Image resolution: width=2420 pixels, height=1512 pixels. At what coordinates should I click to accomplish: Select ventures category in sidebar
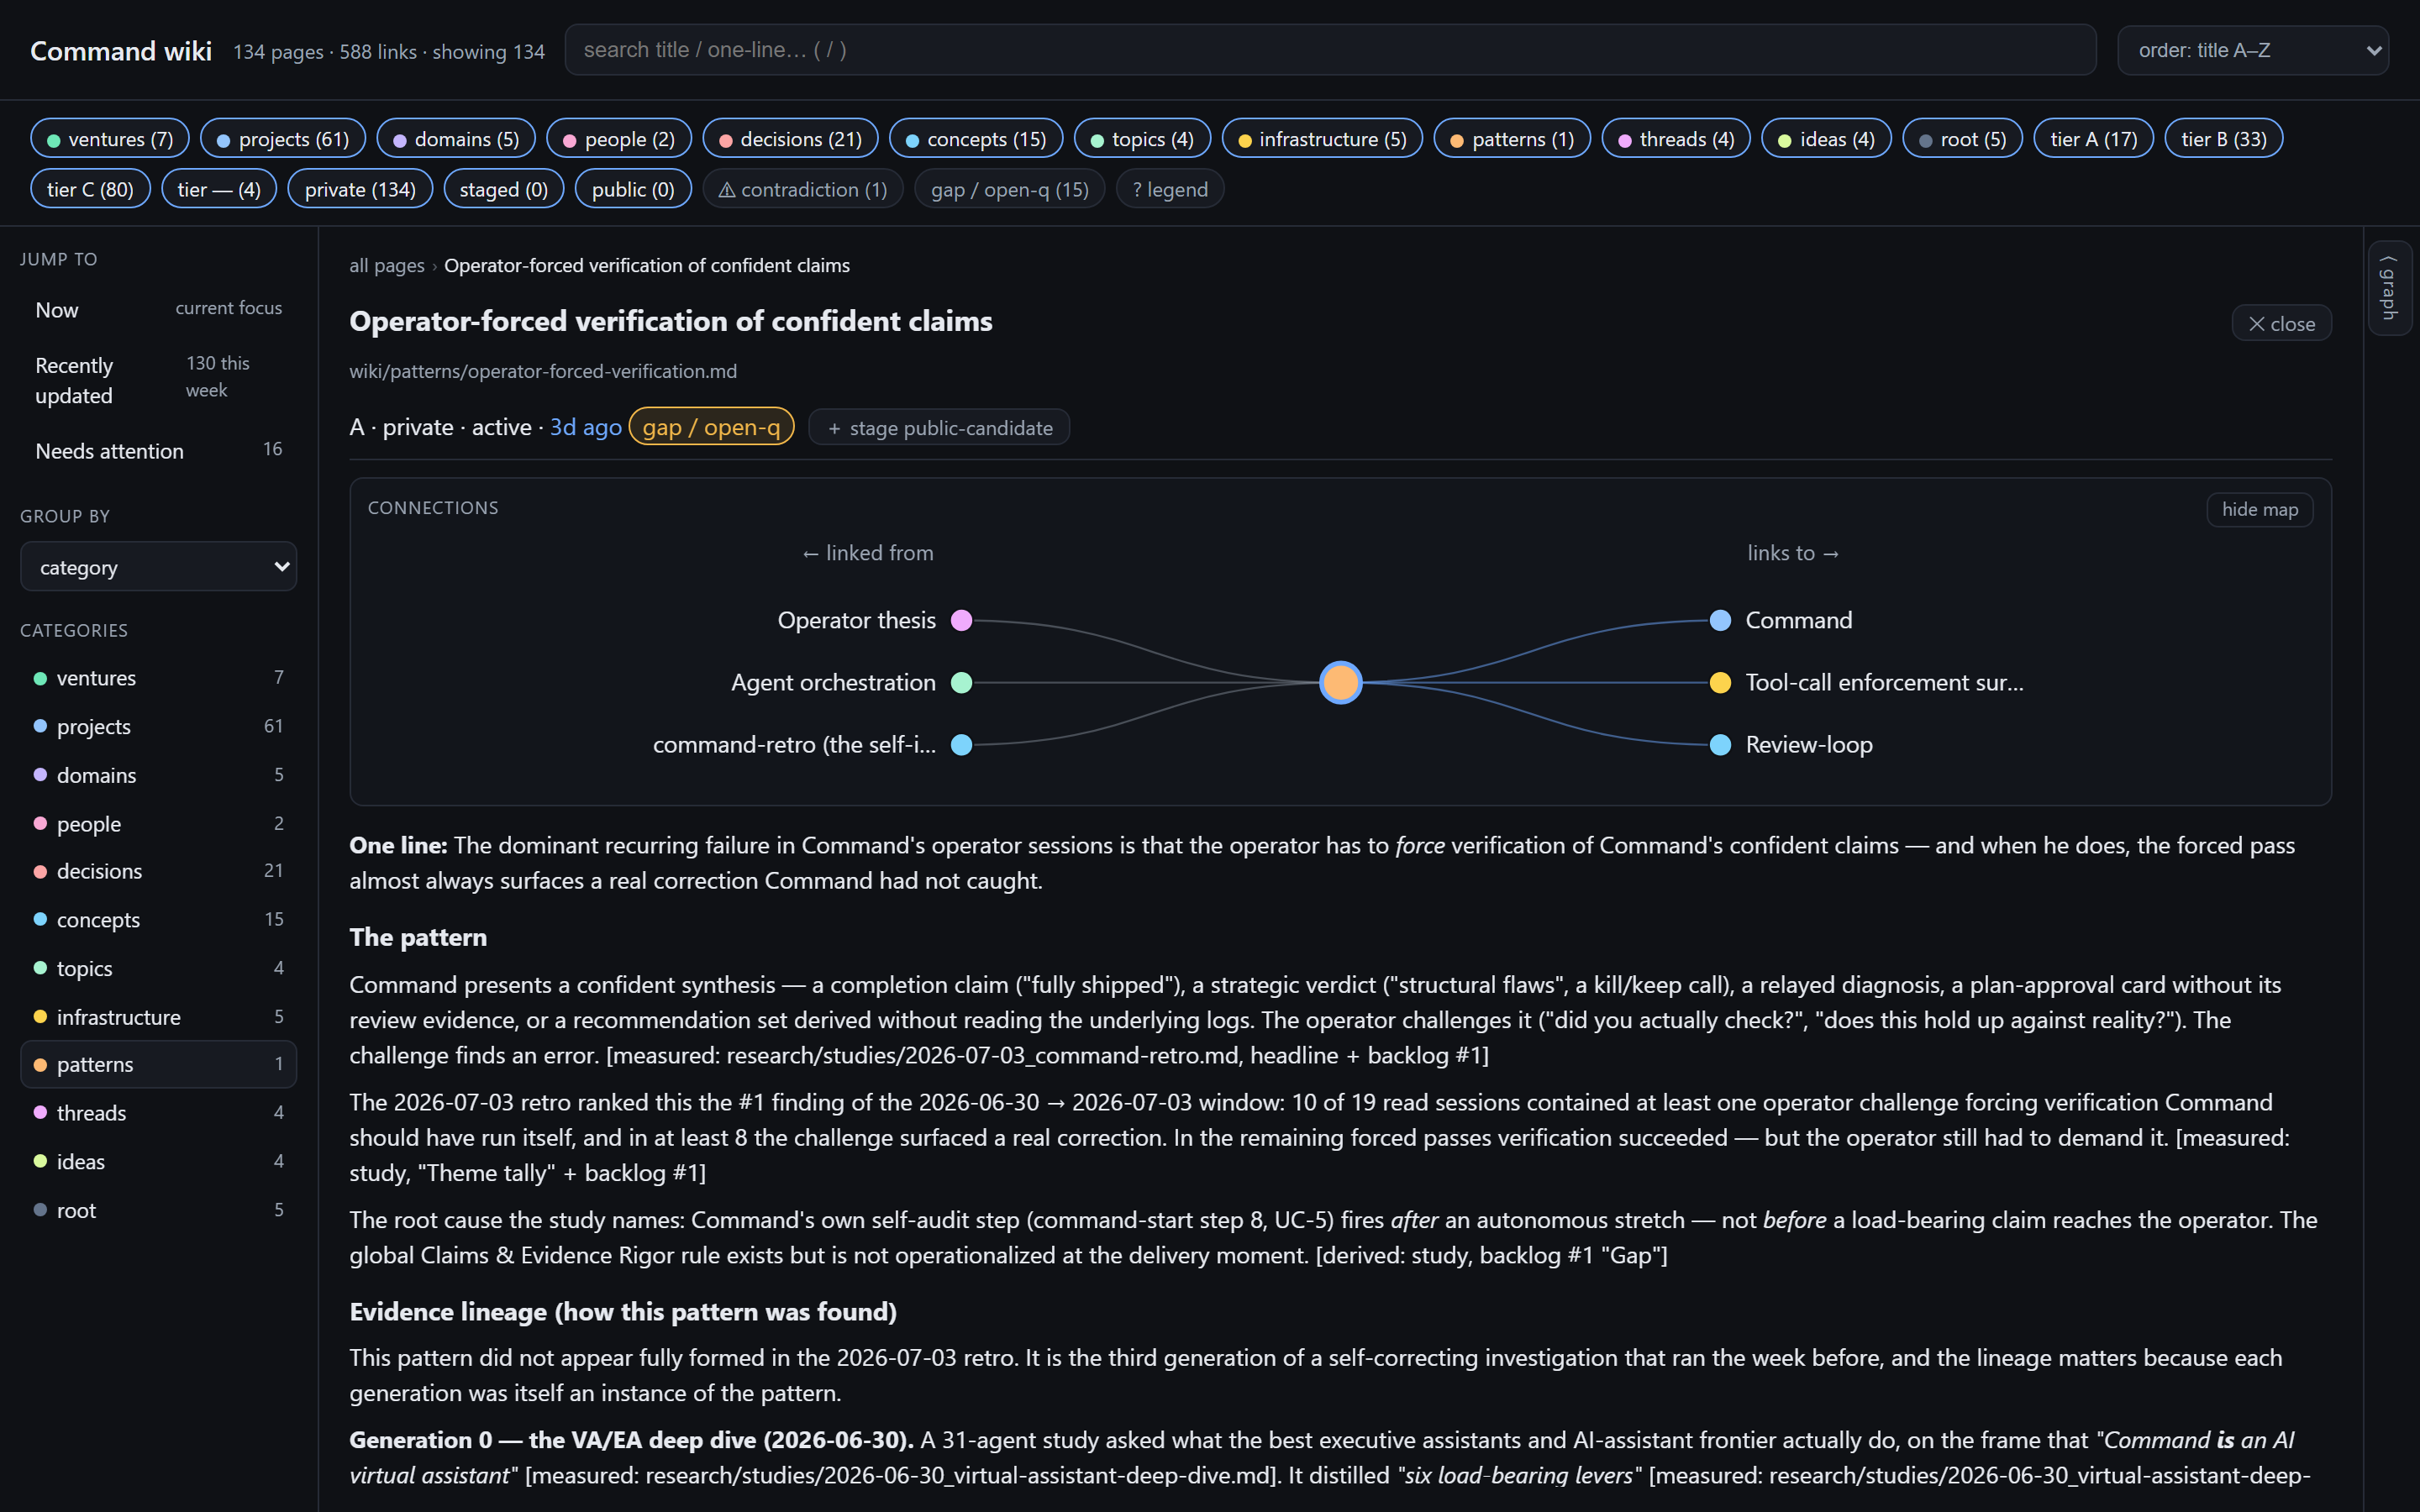pos(158,678)
